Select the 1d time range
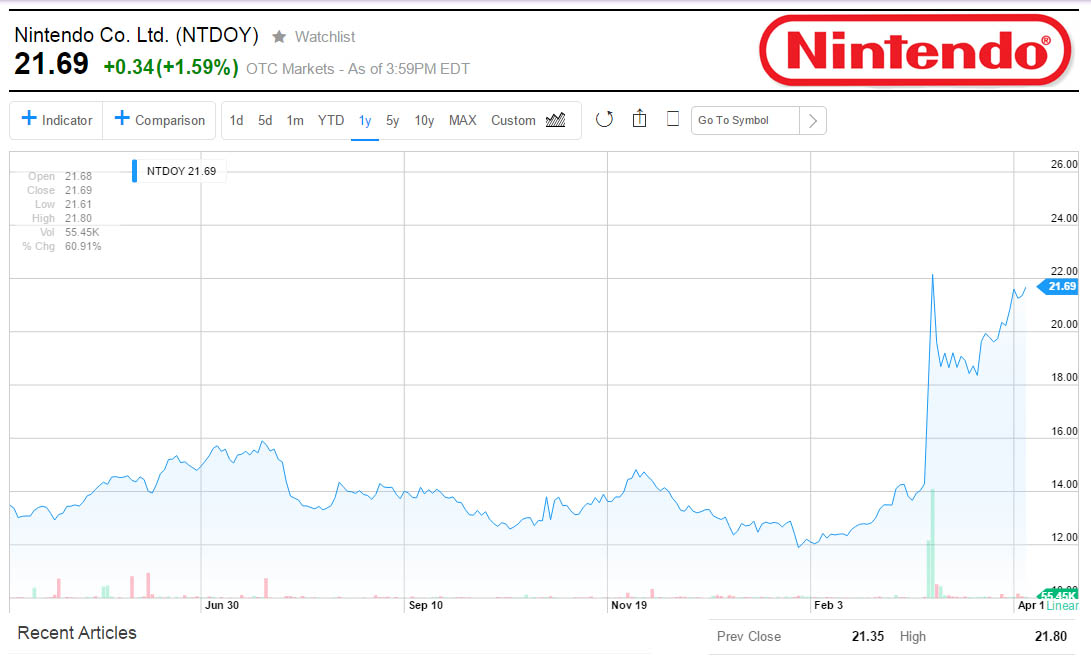This screenshot has height=656, width=1091. 237,120
